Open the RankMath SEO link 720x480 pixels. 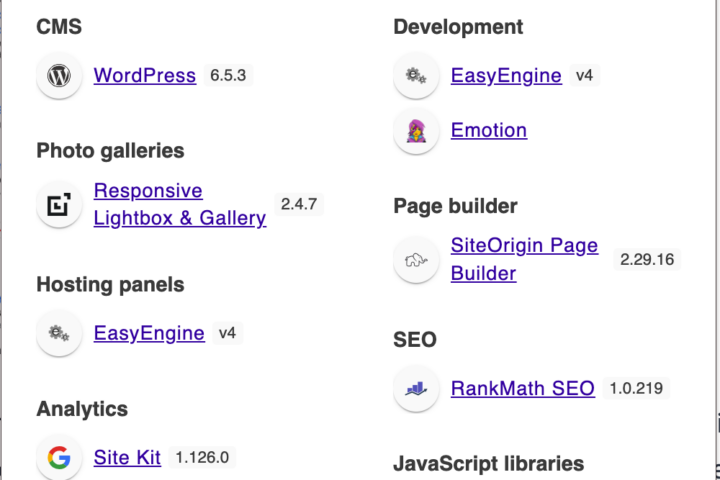(x=523, y=389)
